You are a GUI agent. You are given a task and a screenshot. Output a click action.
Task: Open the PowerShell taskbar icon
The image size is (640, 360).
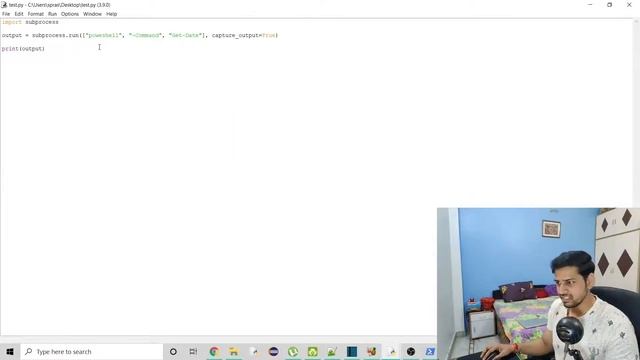pos(430,351)
